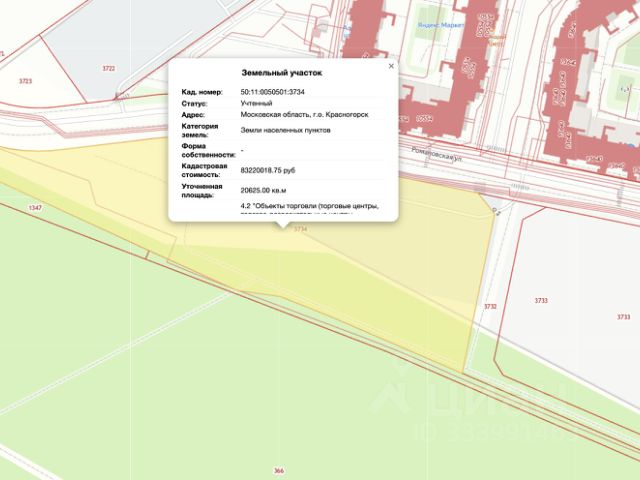
Task: Click the 3734 parcel label below the popup
Action: pos(300,229)
